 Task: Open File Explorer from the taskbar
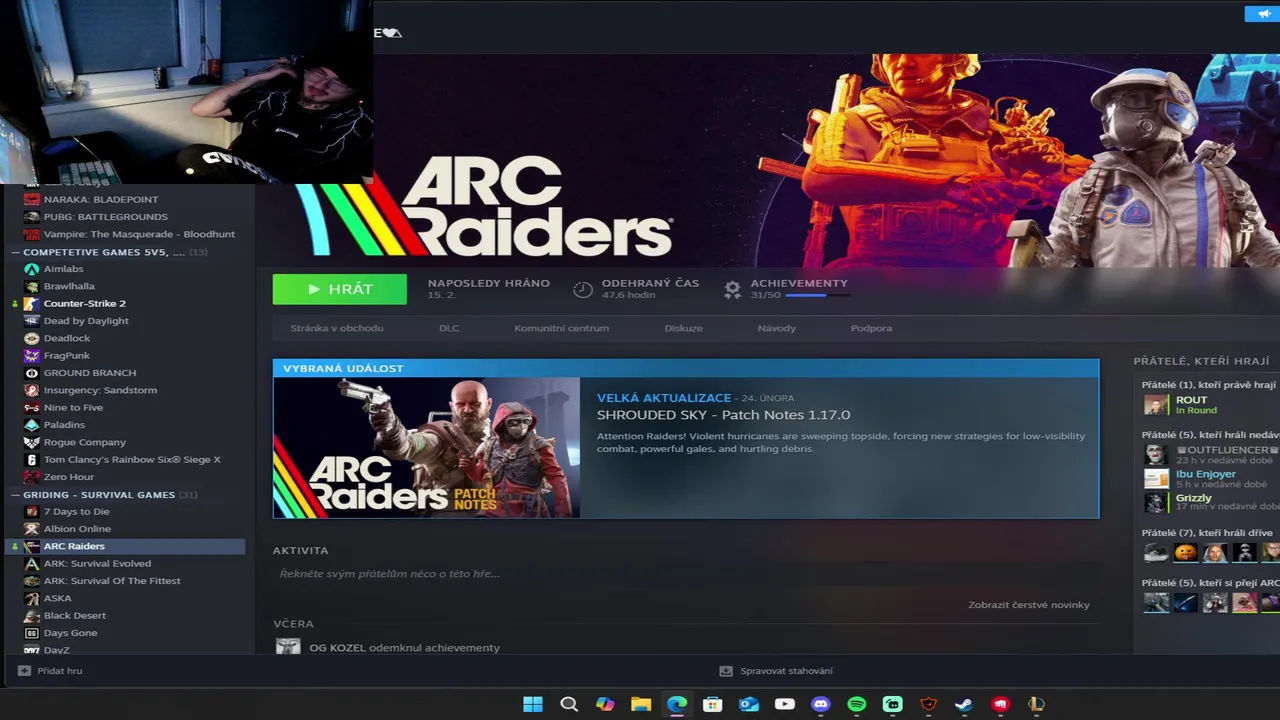pyautogui.click(x=641, y=704)
